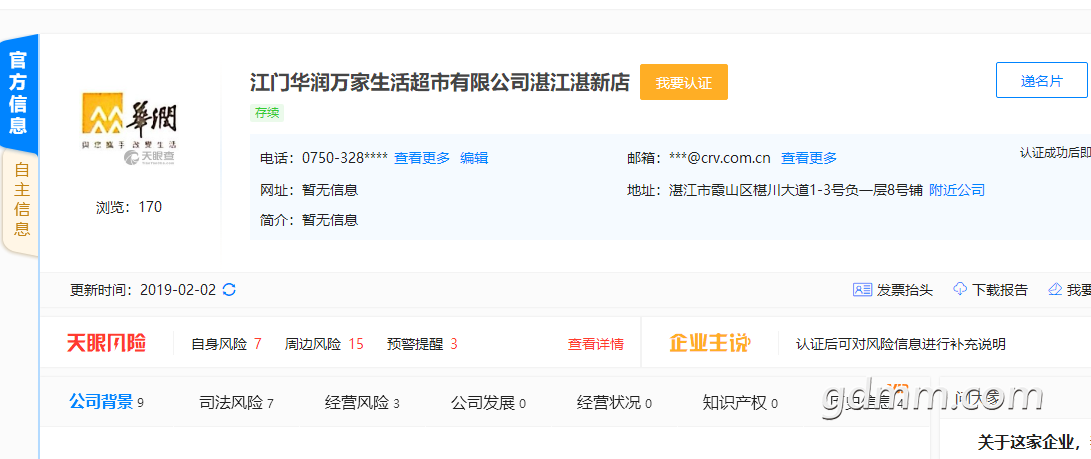Click the 发票抬头 link
This screenshot has width=1091, height=459.
click(x=905, y=290)
